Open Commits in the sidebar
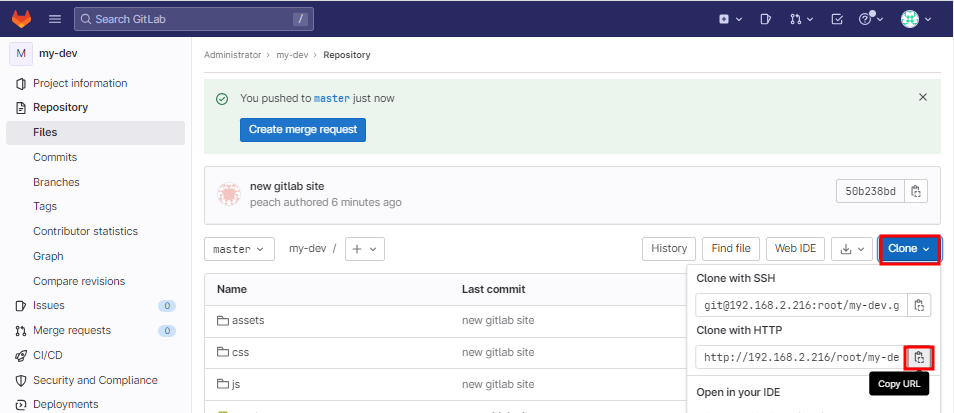 55,157
